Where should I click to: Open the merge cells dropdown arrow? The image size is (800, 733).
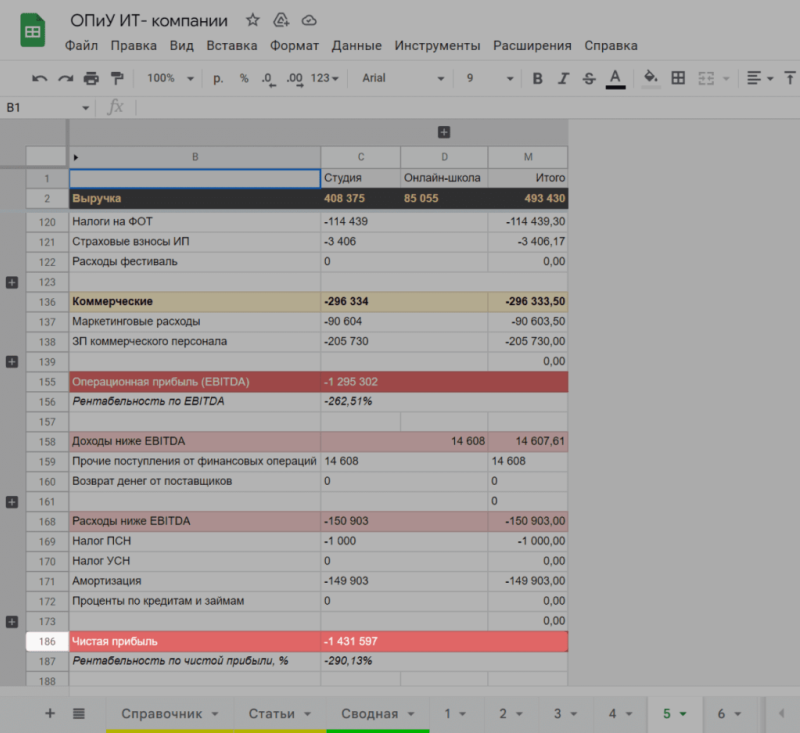click(x=726, y=79)
